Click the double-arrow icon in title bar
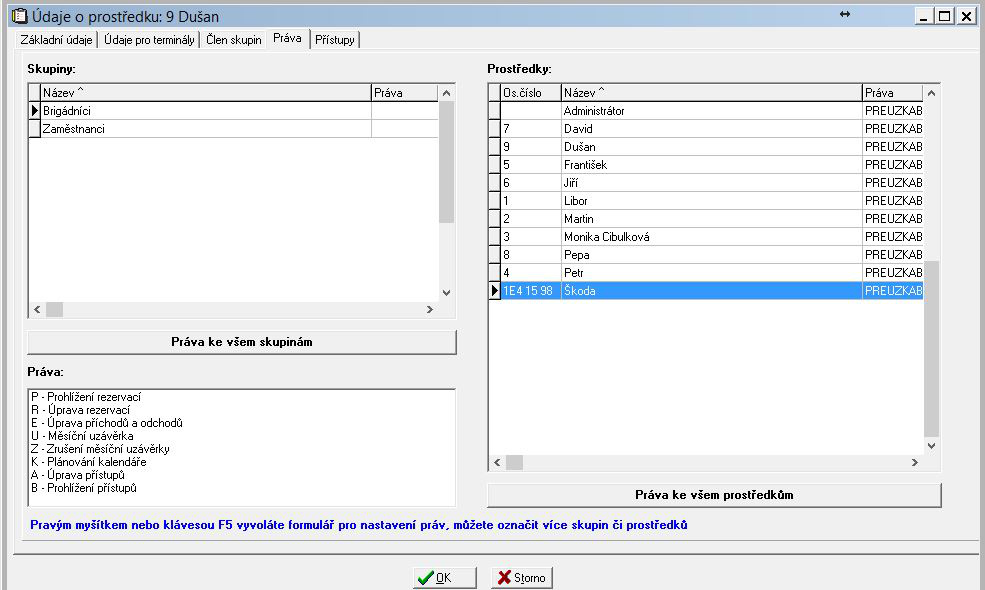The image size is (985, 590). [x=844, y=15]
